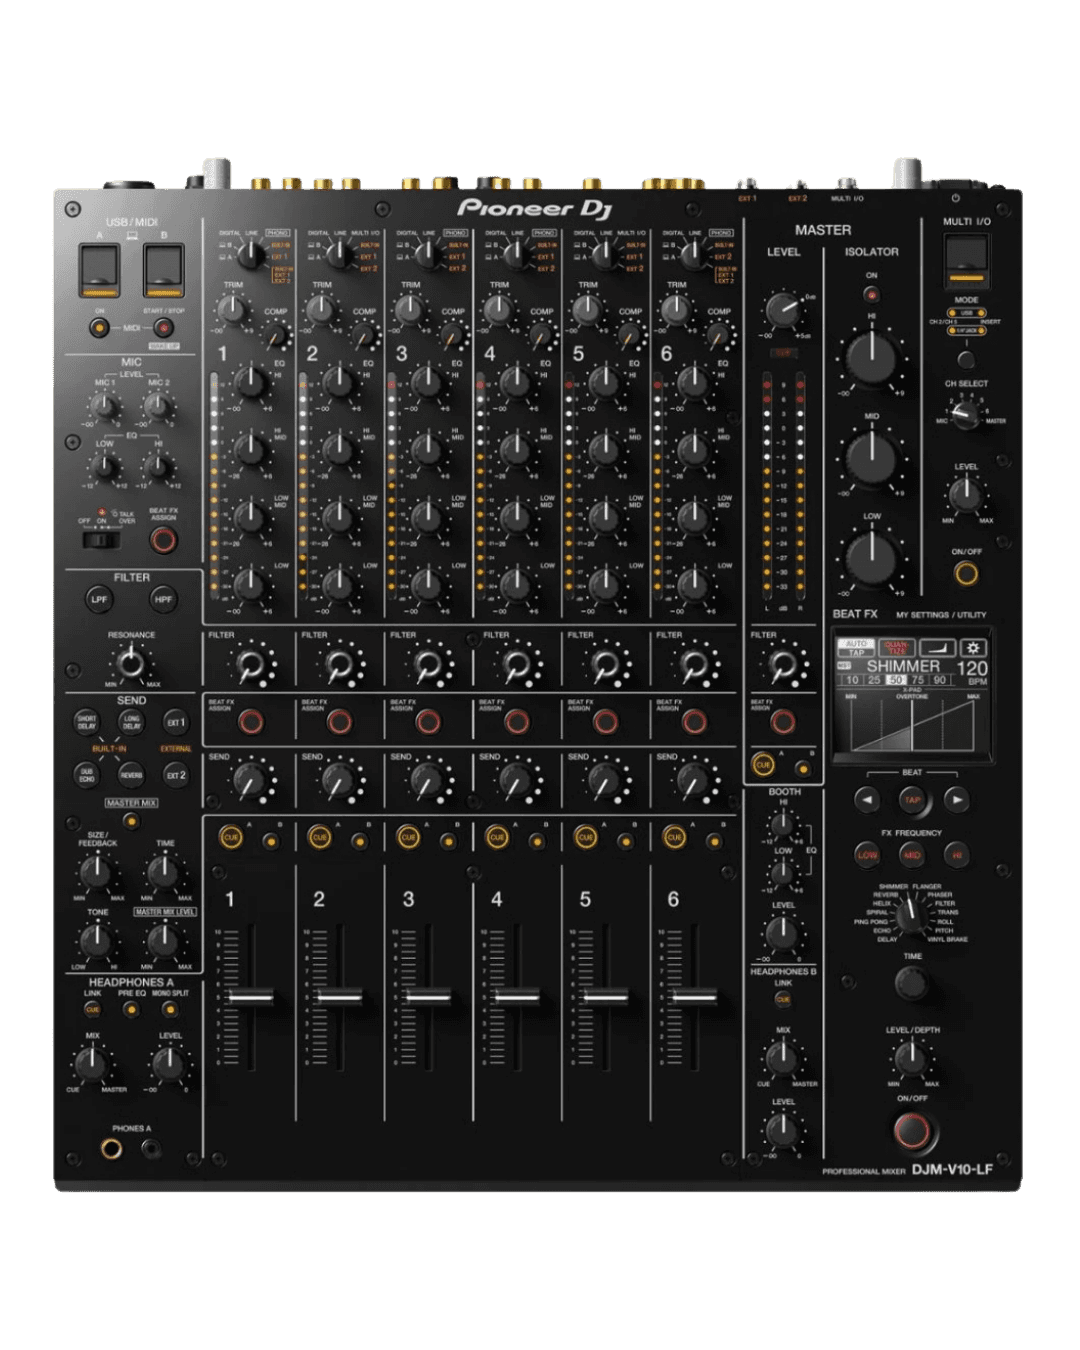Toggle the Multi I/O MODE select button
Image resolution: width=1080 pixels, height=1350 pixels.
(x=966, y=359)
